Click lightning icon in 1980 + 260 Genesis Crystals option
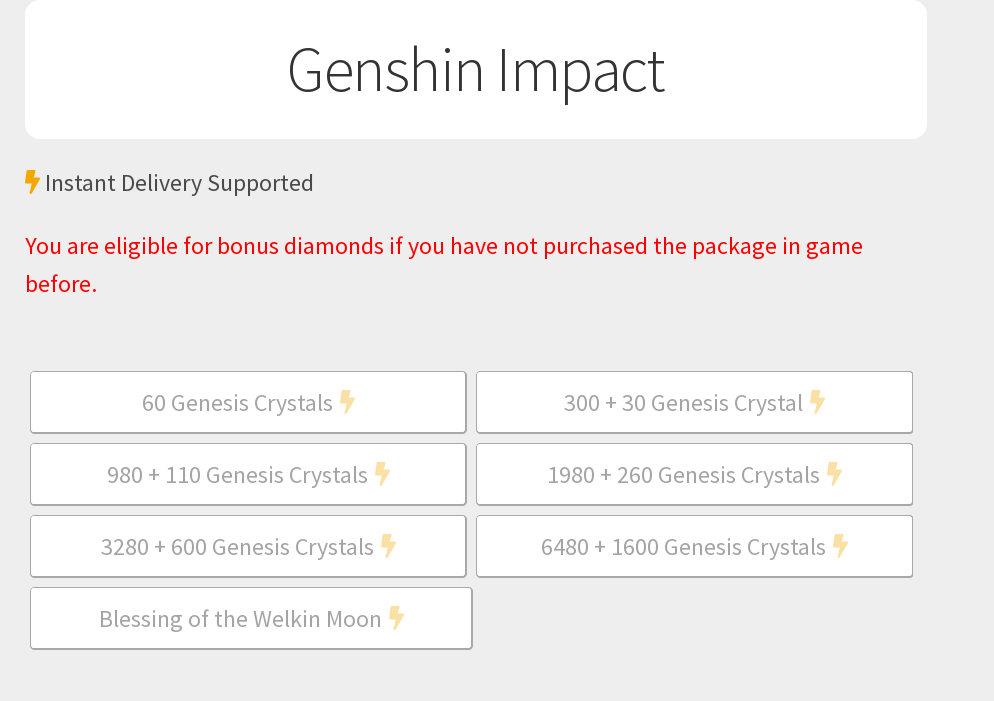Viewport: 994px width, 701px height. point(834,474)
